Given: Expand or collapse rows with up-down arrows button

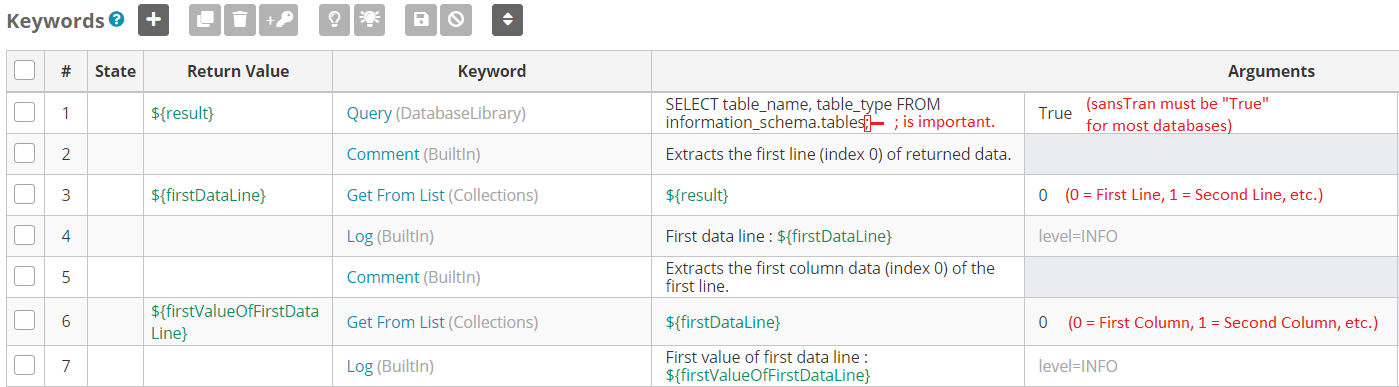Looking at the screenshot, I should 508,20.
